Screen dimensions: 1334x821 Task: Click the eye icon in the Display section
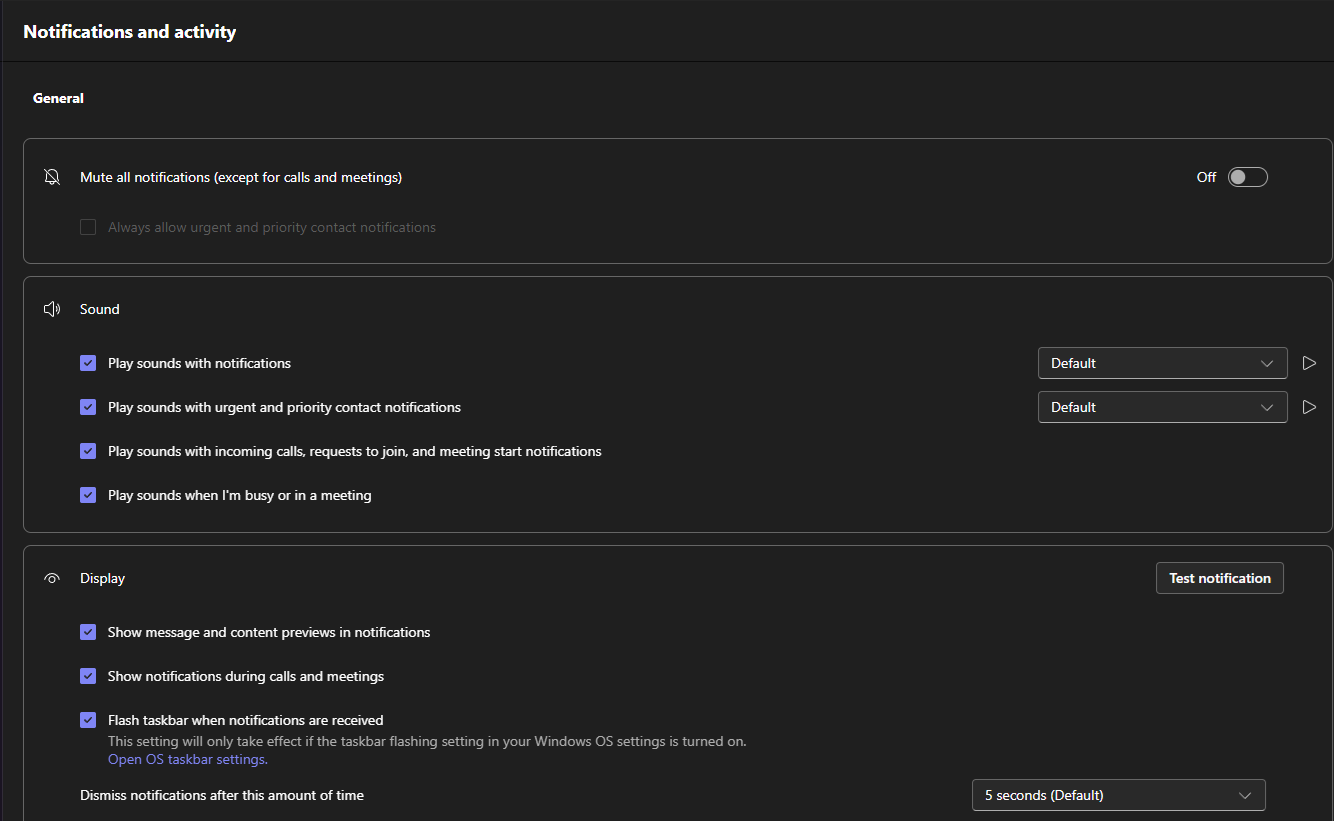(52, 578)
